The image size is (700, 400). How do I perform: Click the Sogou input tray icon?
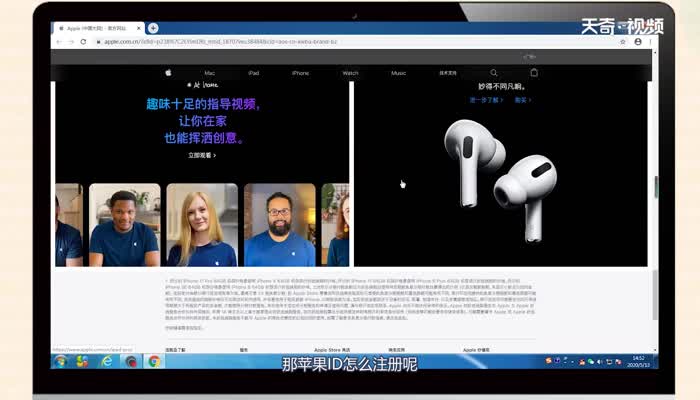click(x=549, y=360)
